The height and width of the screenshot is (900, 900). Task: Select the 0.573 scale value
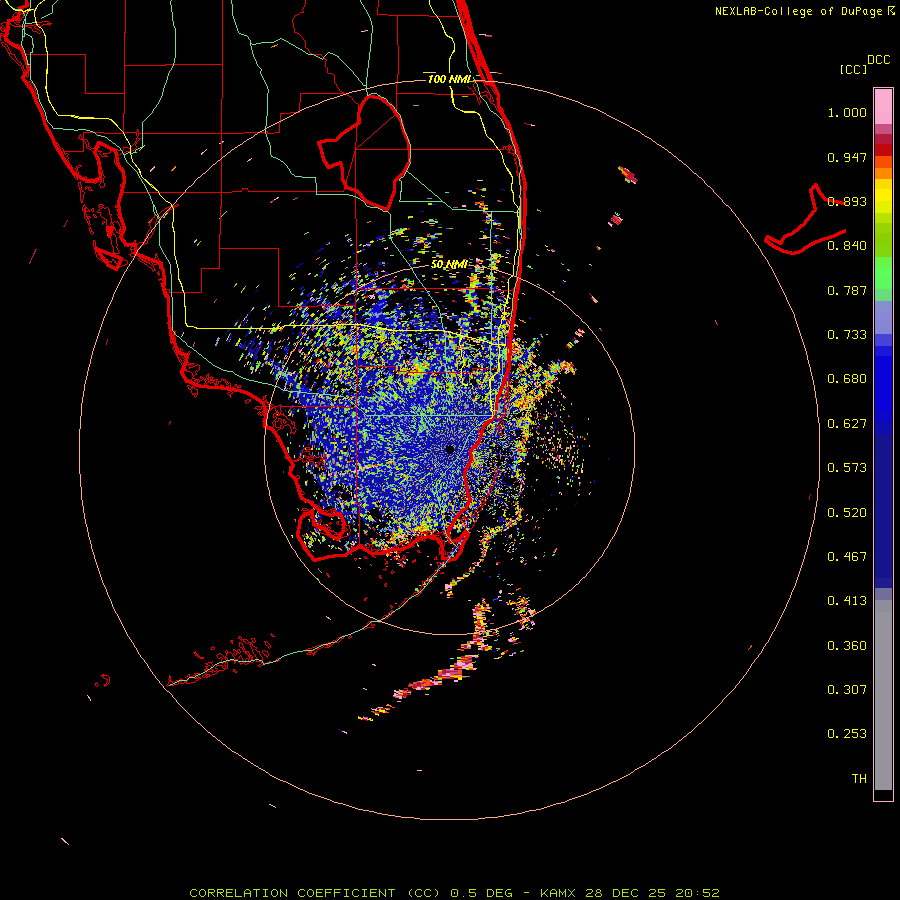[x=847, y=468]
